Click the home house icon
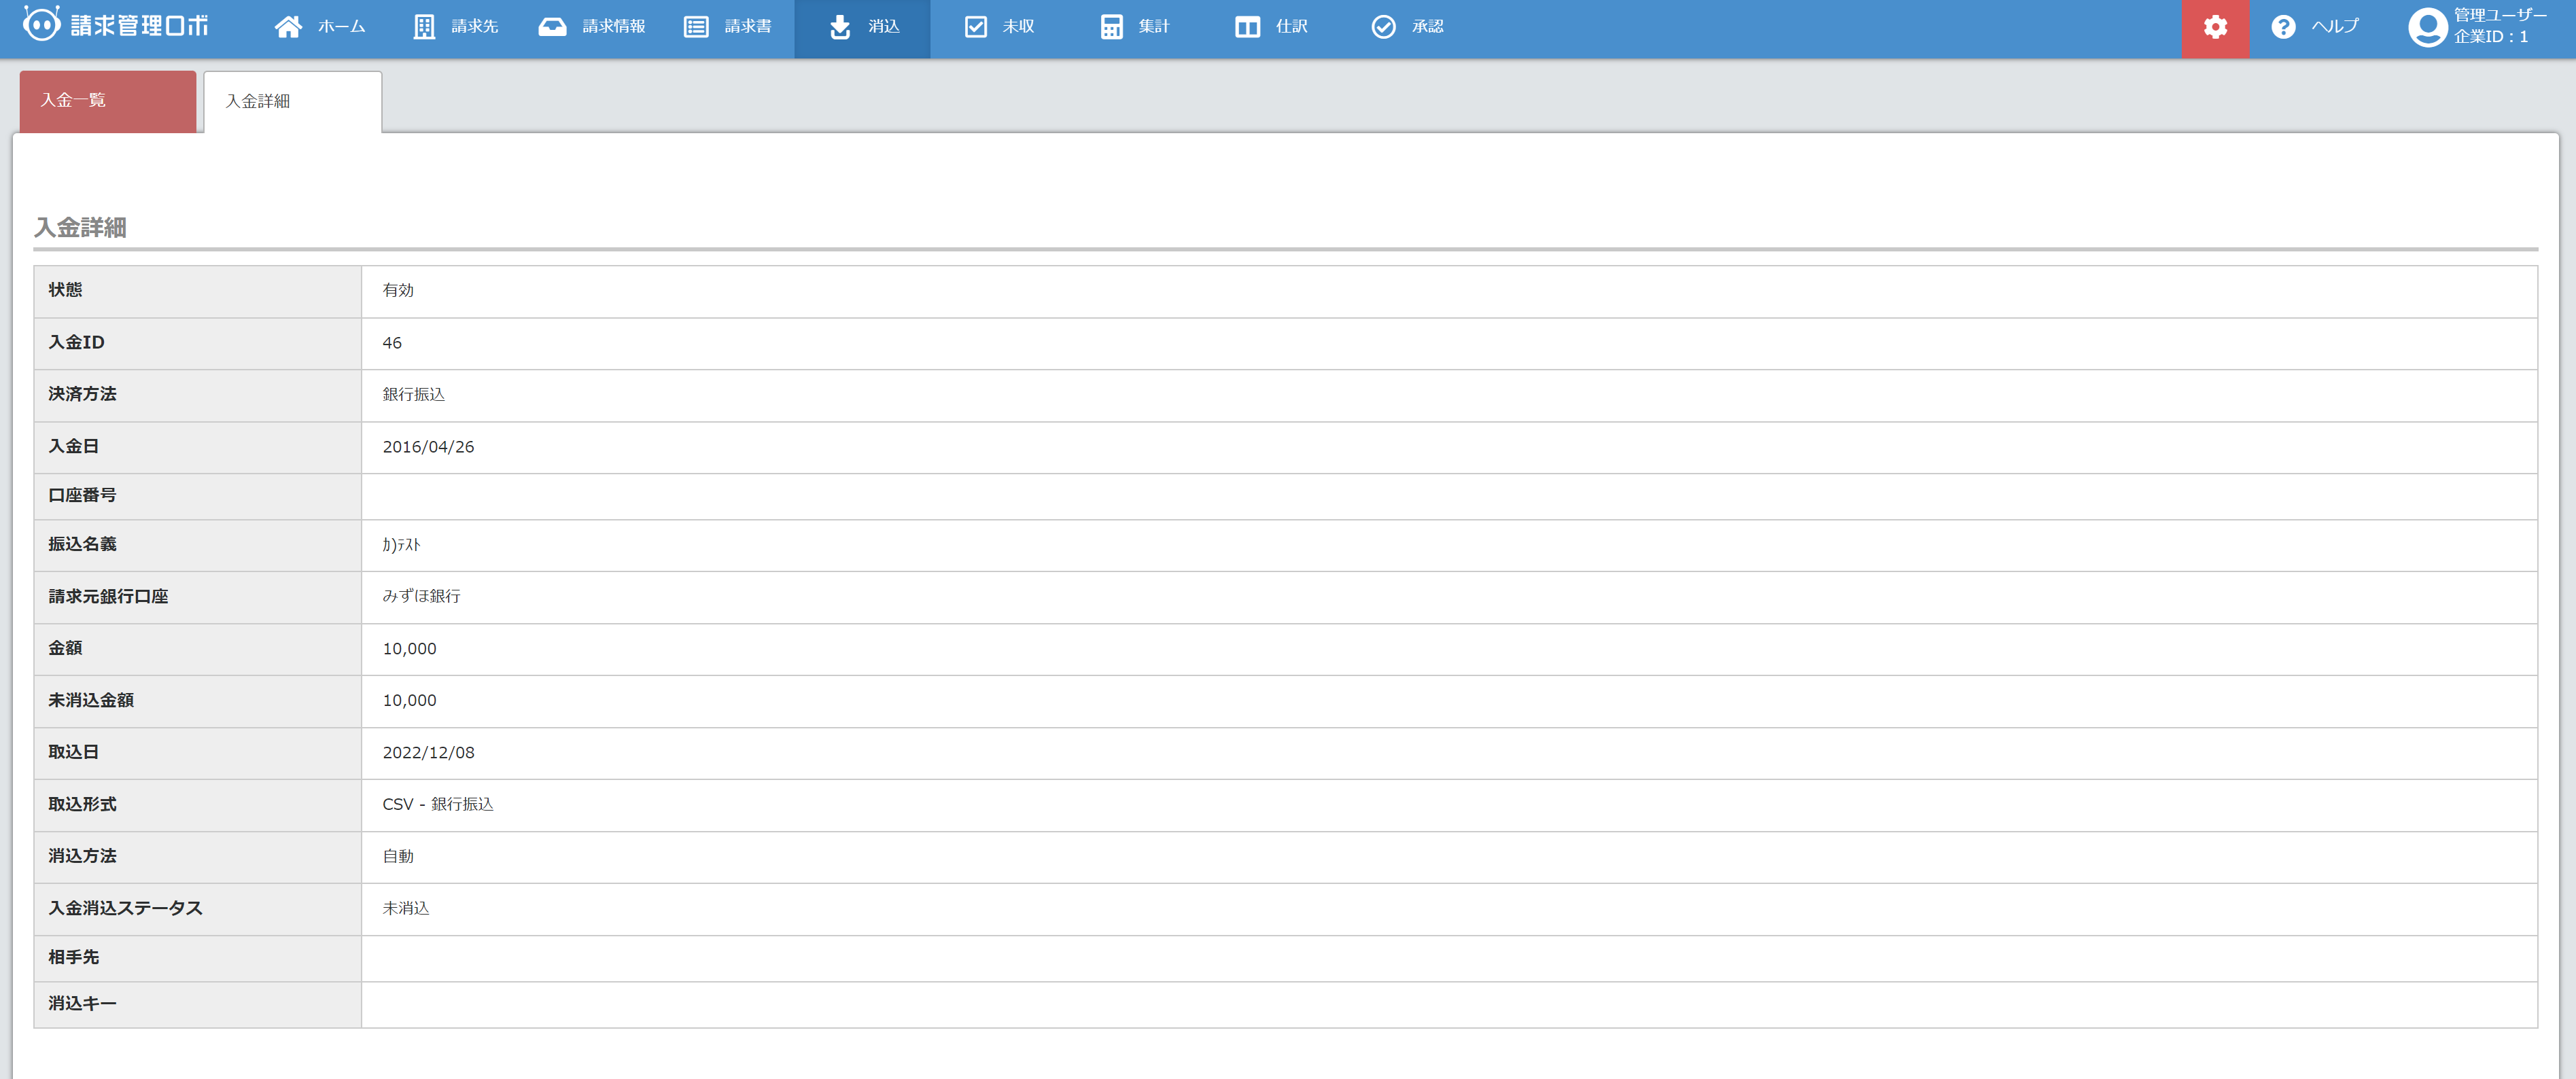Screen dimensions: 2576x1079 288,27
